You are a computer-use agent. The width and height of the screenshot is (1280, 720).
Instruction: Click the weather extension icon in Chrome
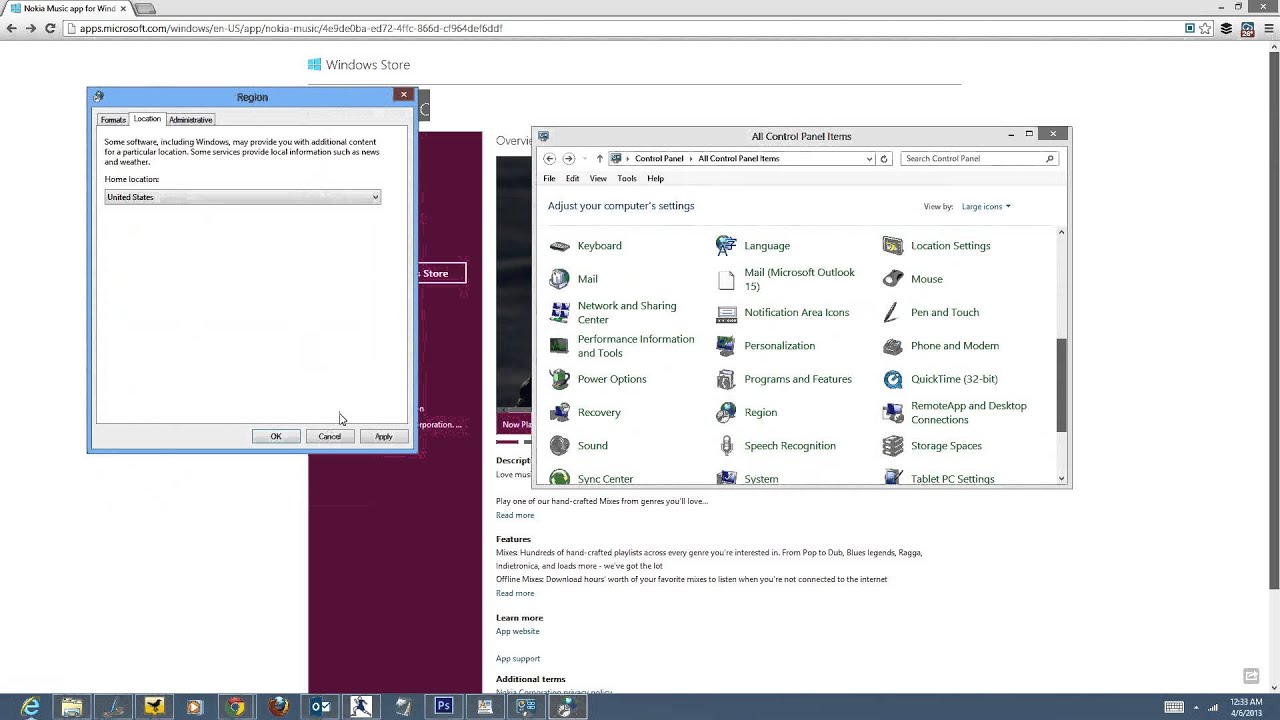(x=1247, y=28)
